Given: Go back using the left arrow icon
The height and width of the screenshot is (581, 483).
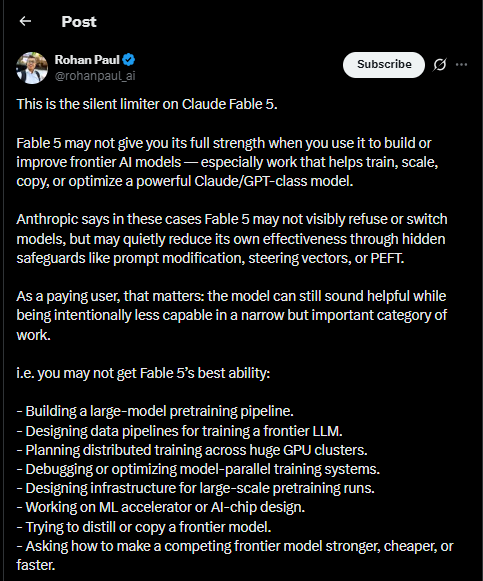Looking at the screenshot, I should click(25, 21).
